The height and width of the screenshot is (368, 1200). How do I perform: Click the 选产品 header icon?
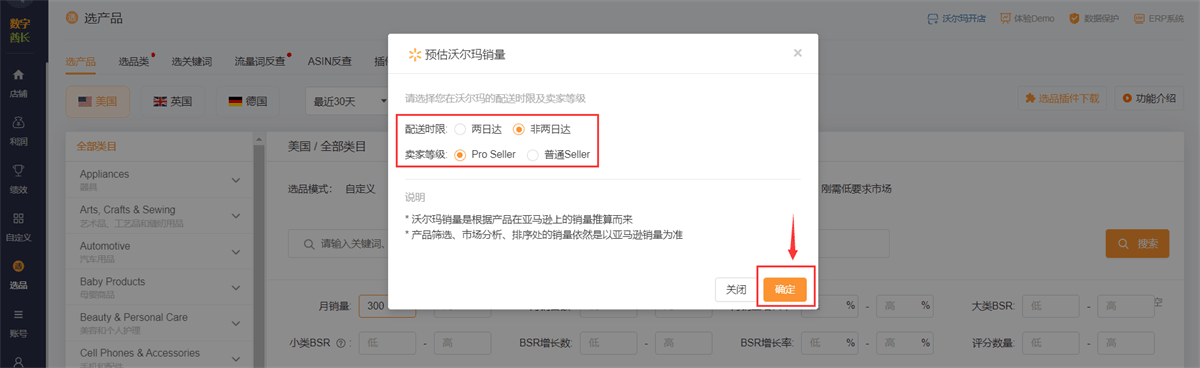coord(71,18)
